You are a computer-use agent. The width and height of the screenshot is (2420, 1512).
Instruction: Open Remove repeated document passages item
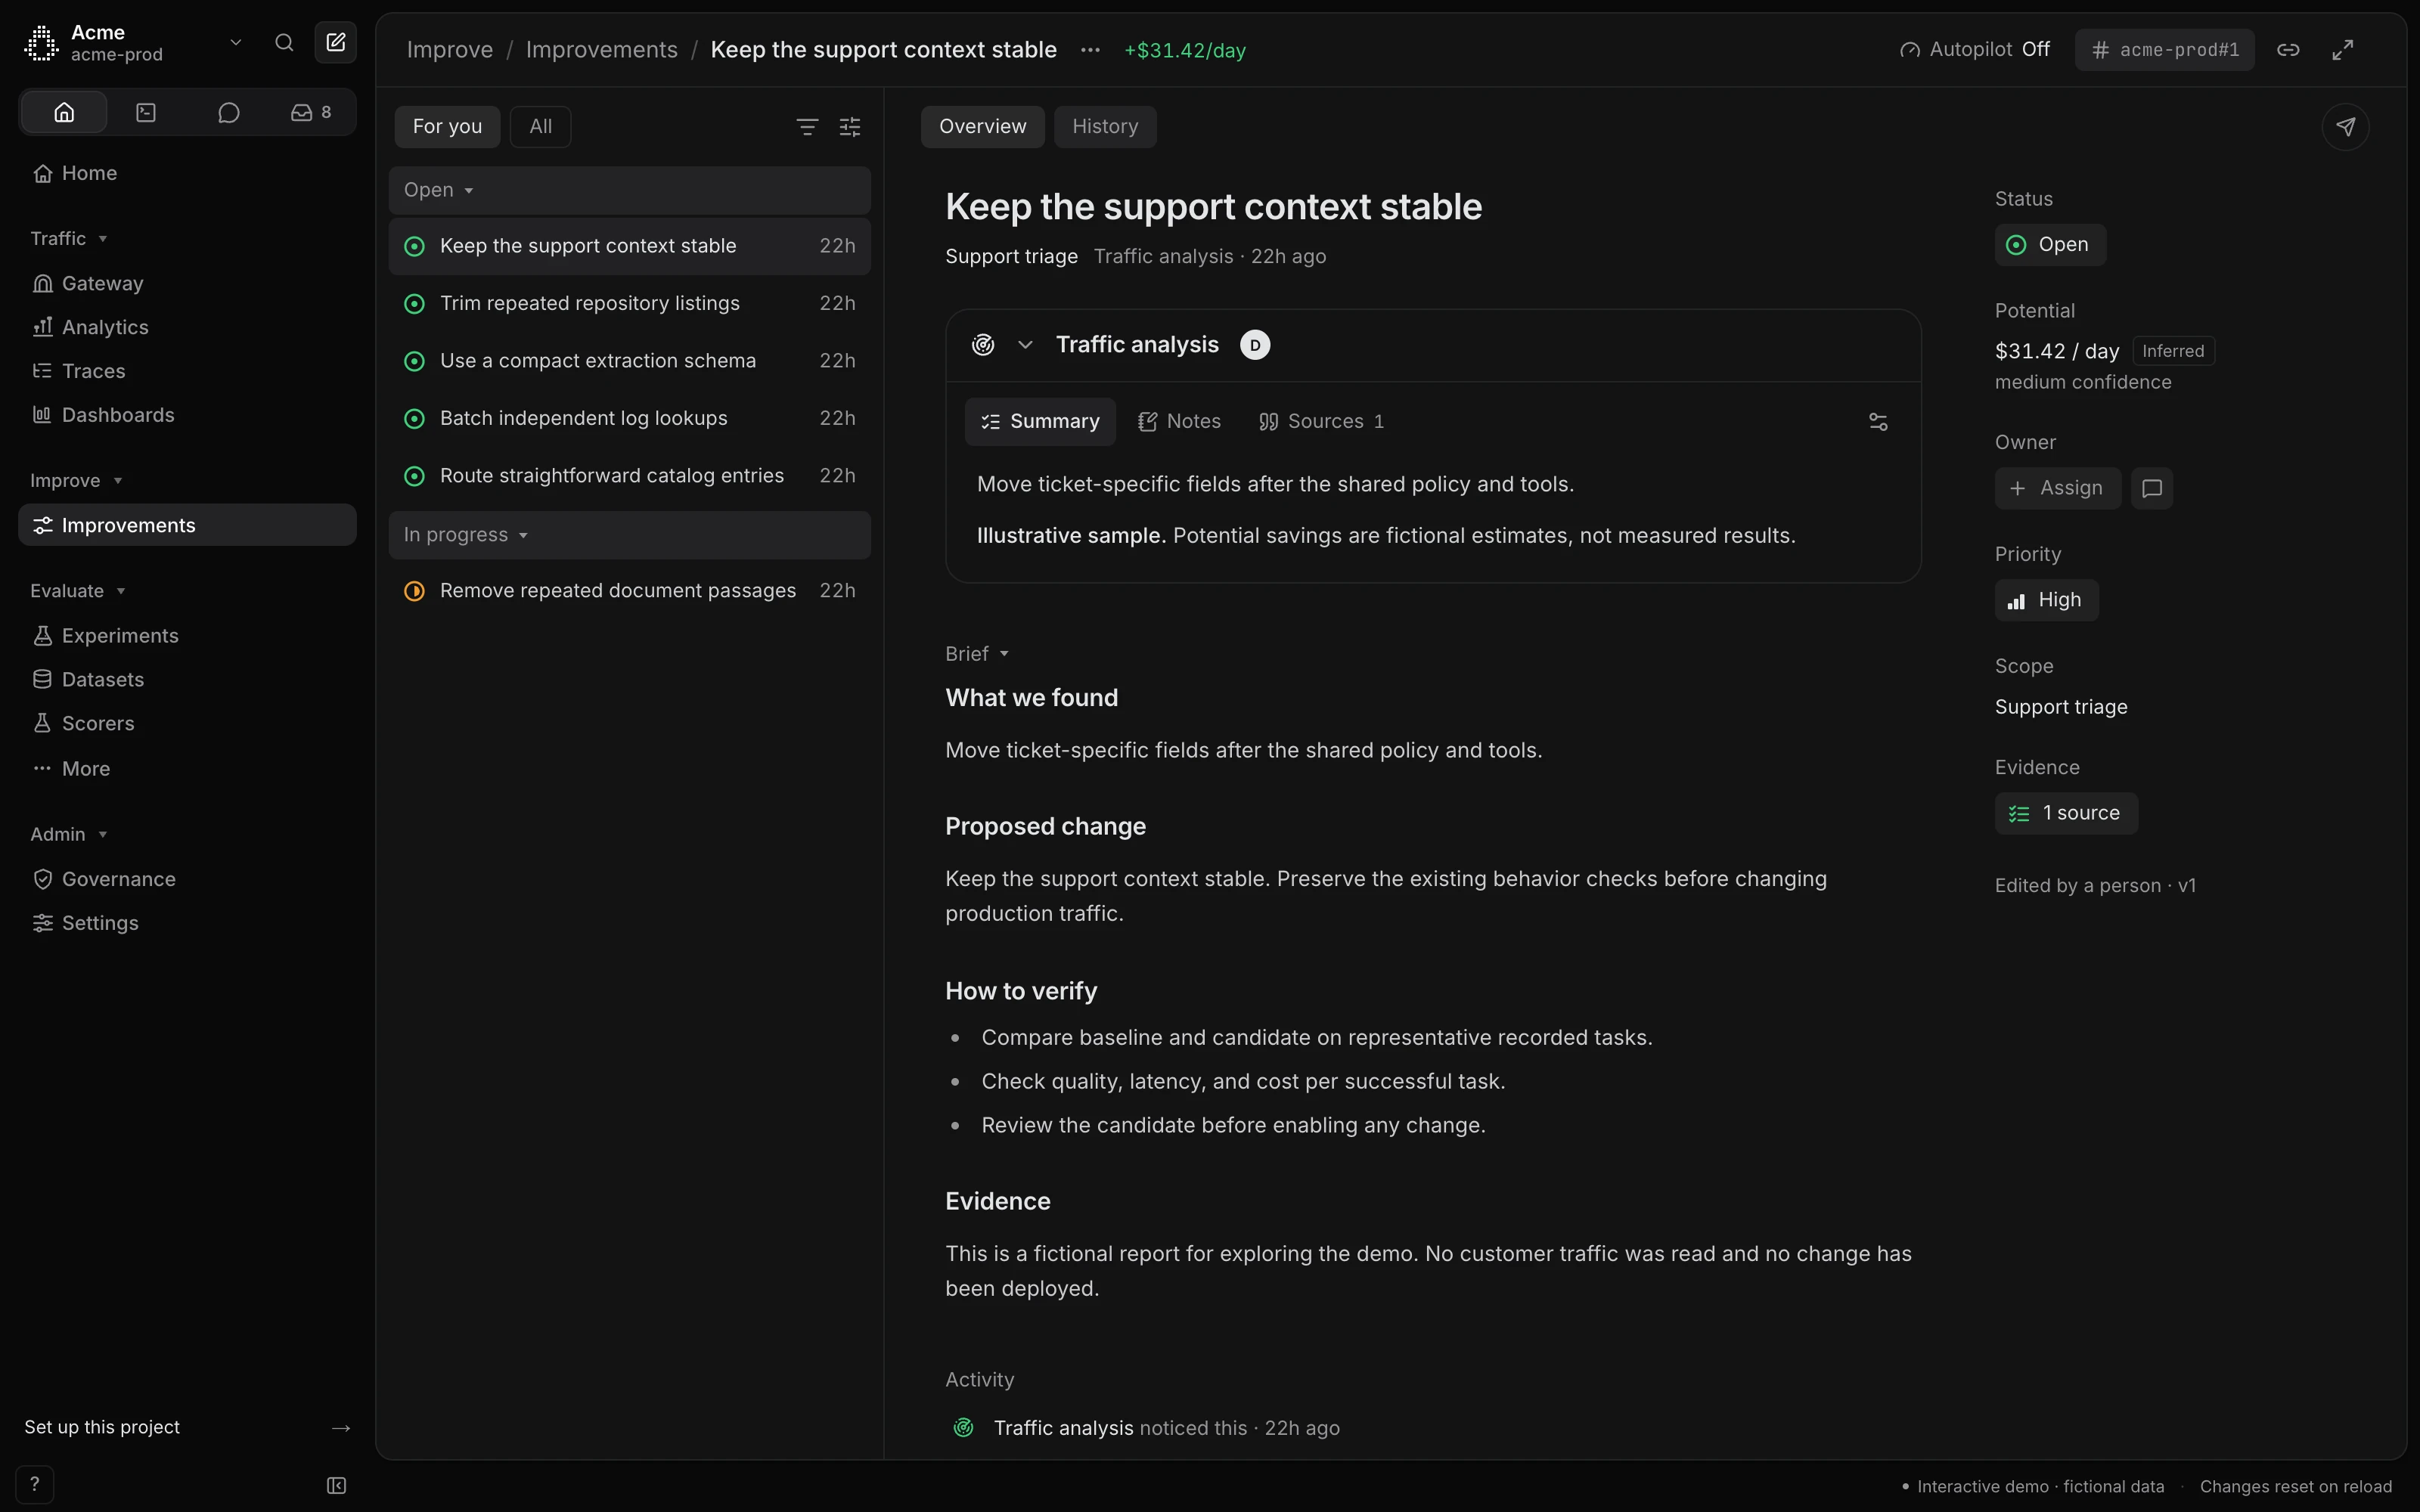(x=629, y=591)
